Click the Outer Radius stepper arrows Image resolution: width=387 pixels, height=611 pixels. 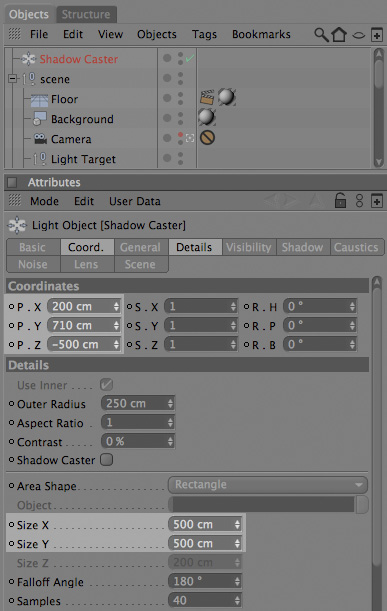170,403
